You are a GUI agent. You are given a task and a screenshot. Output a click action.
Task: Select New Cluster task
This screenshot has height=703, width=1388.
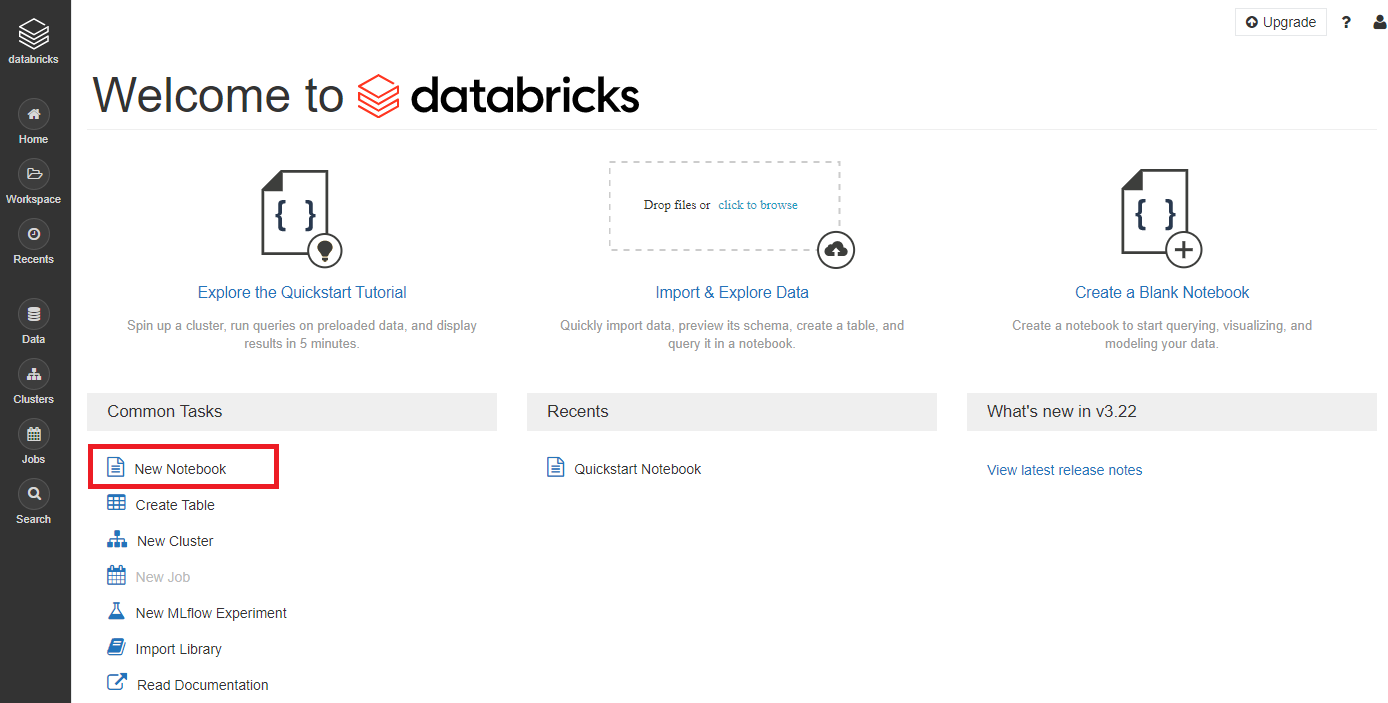click(175, 541)
